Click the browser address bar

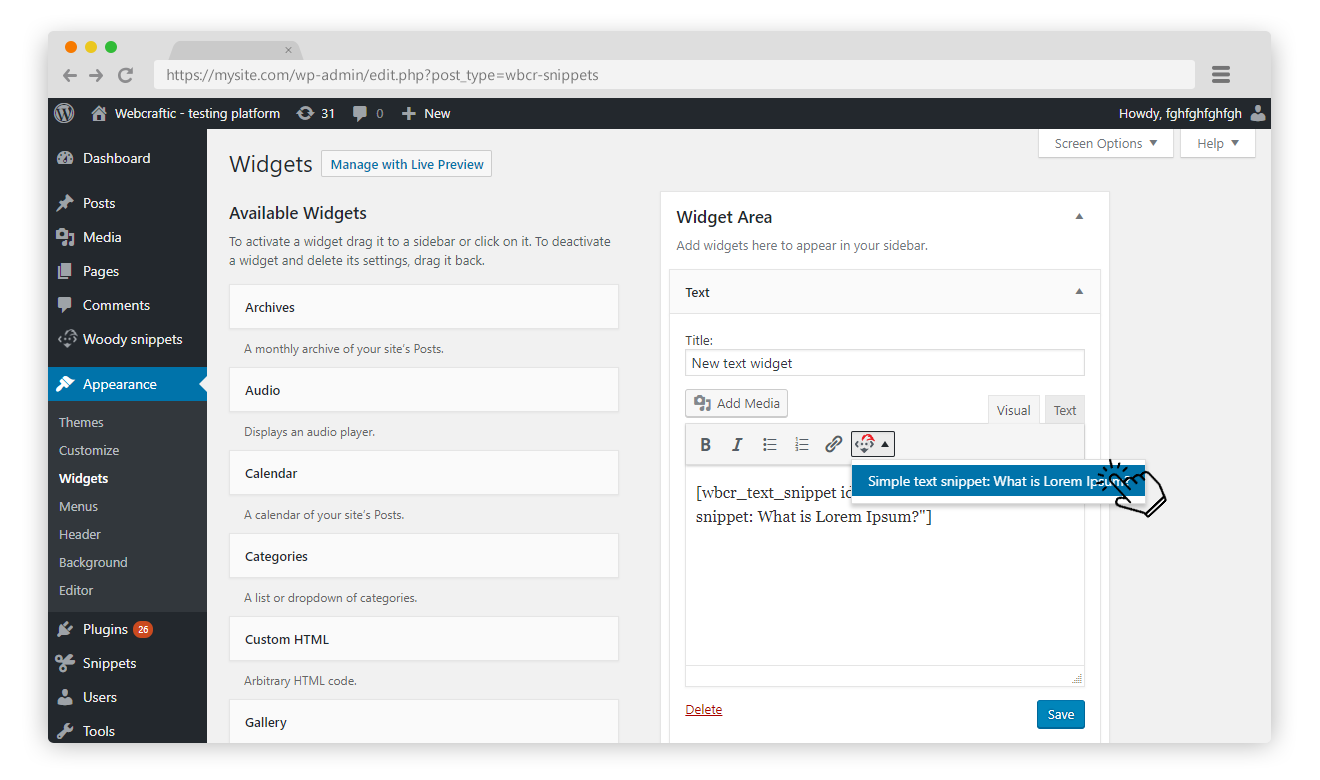point(675,75)
